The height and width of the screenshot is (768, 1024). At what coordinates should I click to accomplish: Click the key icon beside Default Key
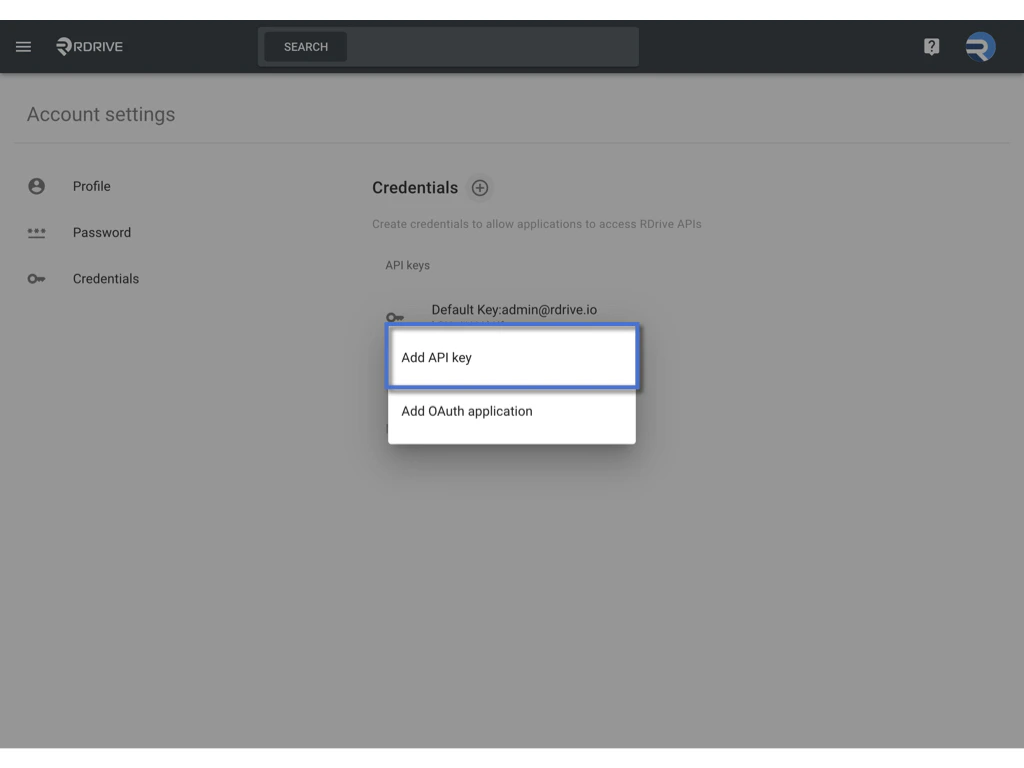click(396, 313)
